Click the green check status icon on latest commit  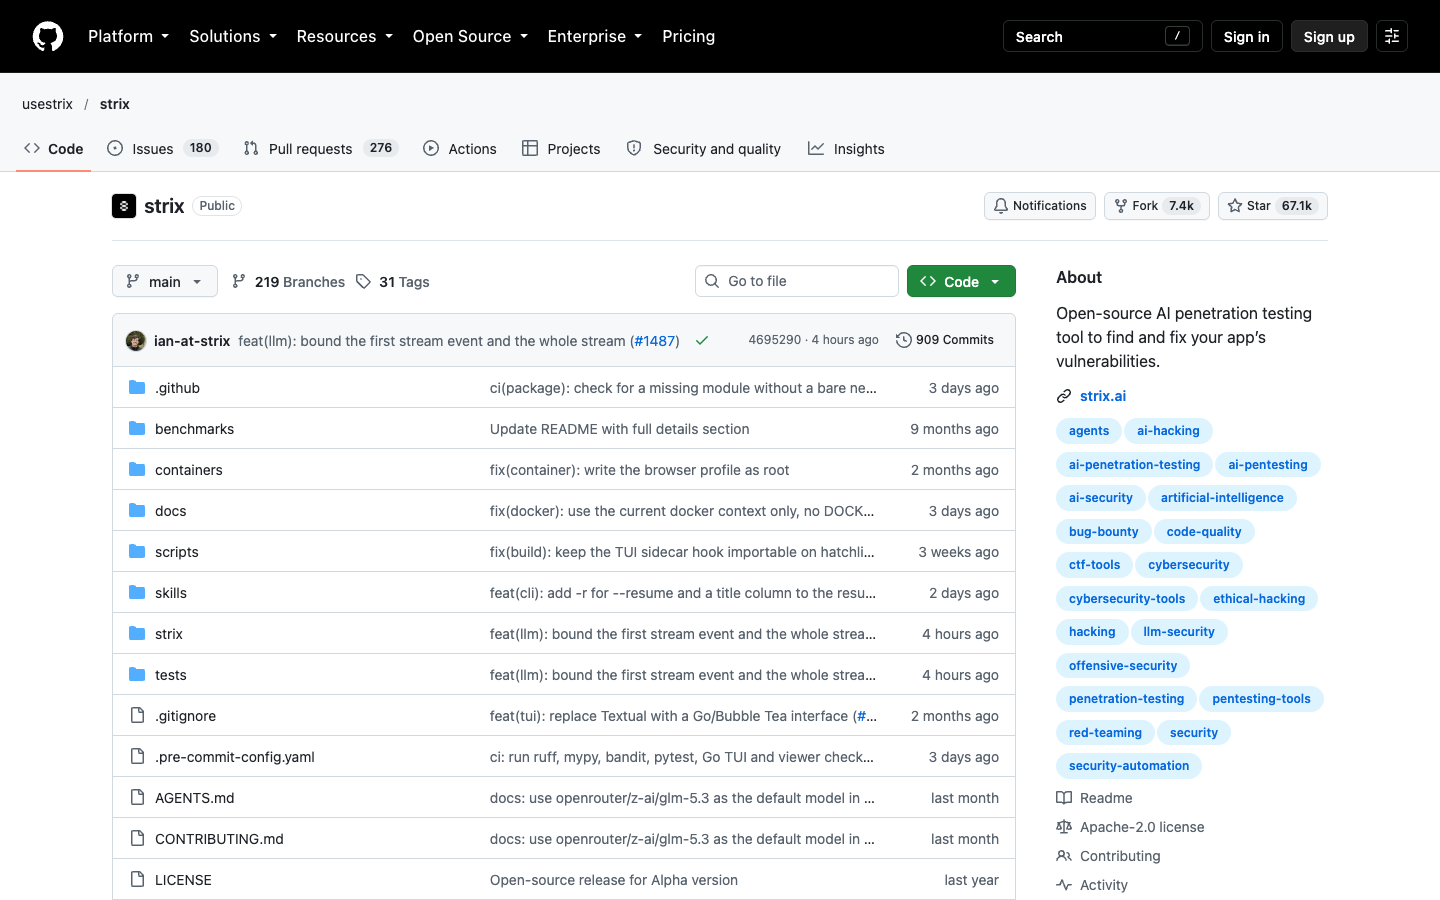pos(702,341)
